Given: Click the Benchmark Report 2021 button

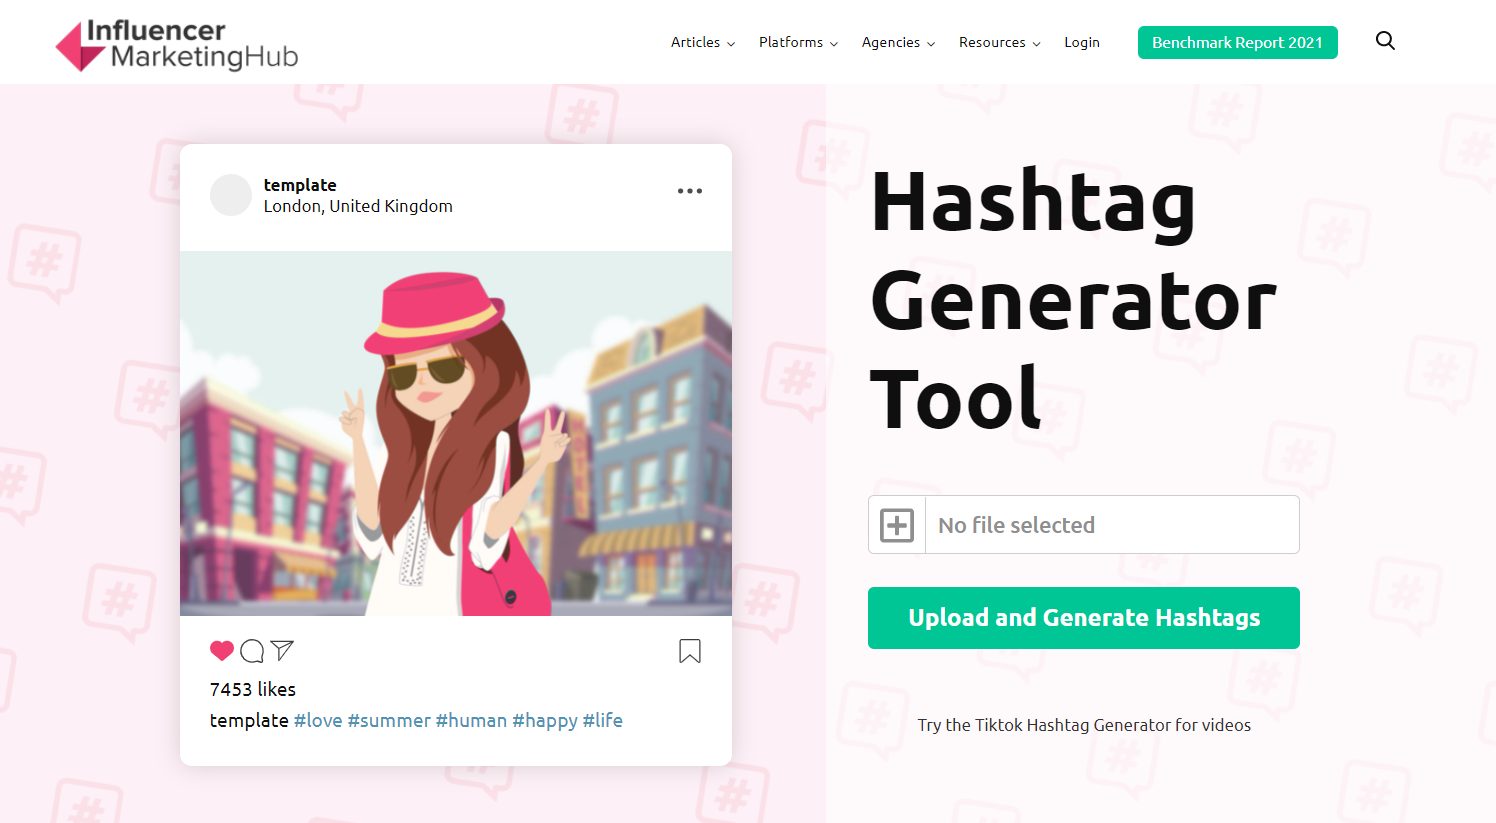Looking at the screenshot, I should point(1238,42).
